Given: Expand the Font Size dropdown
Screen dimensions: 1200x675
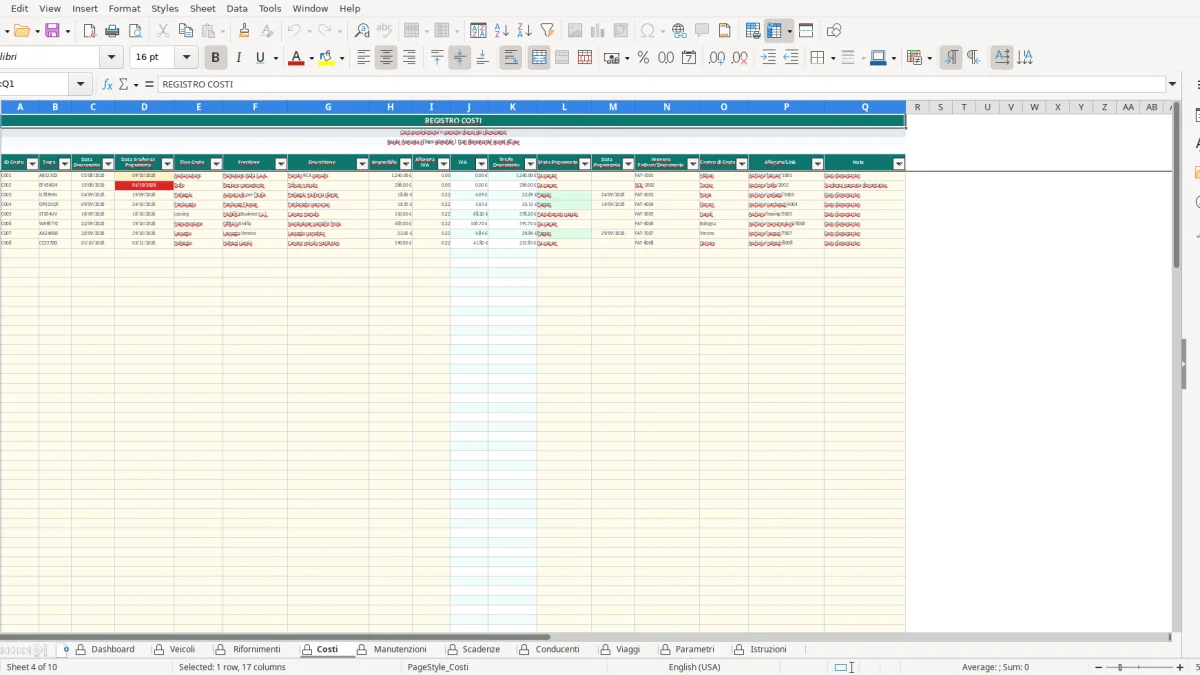Looking at the screenshot, I should (x=186, y=58).
